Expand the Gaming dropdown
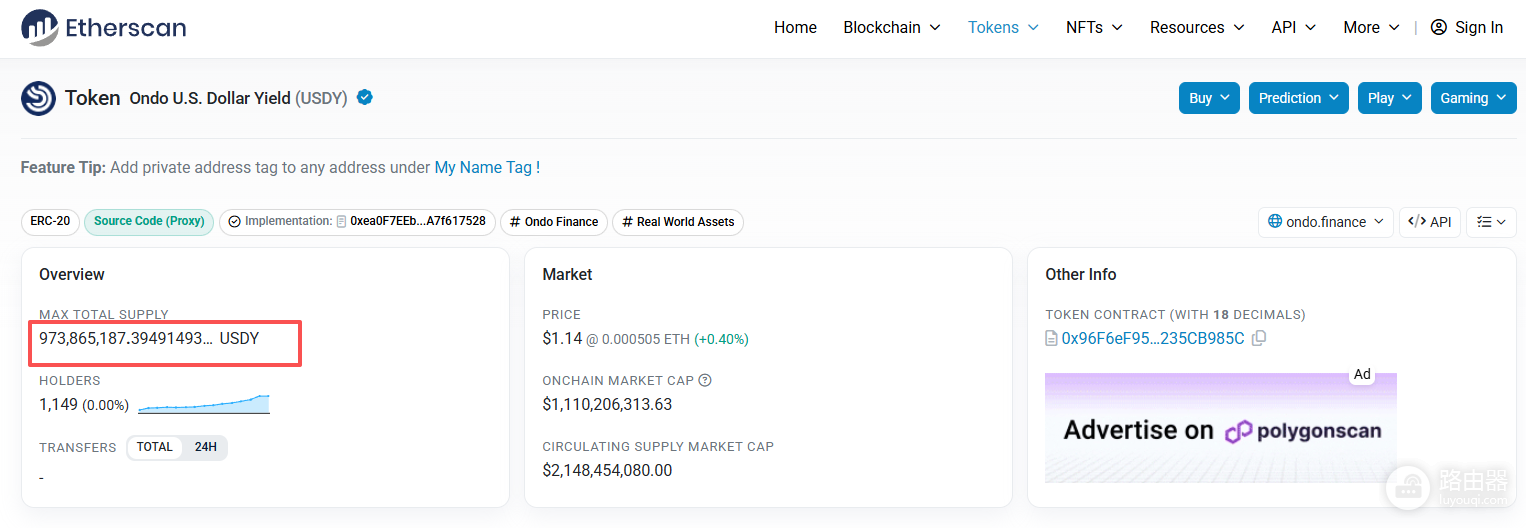This screenshot has width=1526, height=528. [x=1473, y=98]
